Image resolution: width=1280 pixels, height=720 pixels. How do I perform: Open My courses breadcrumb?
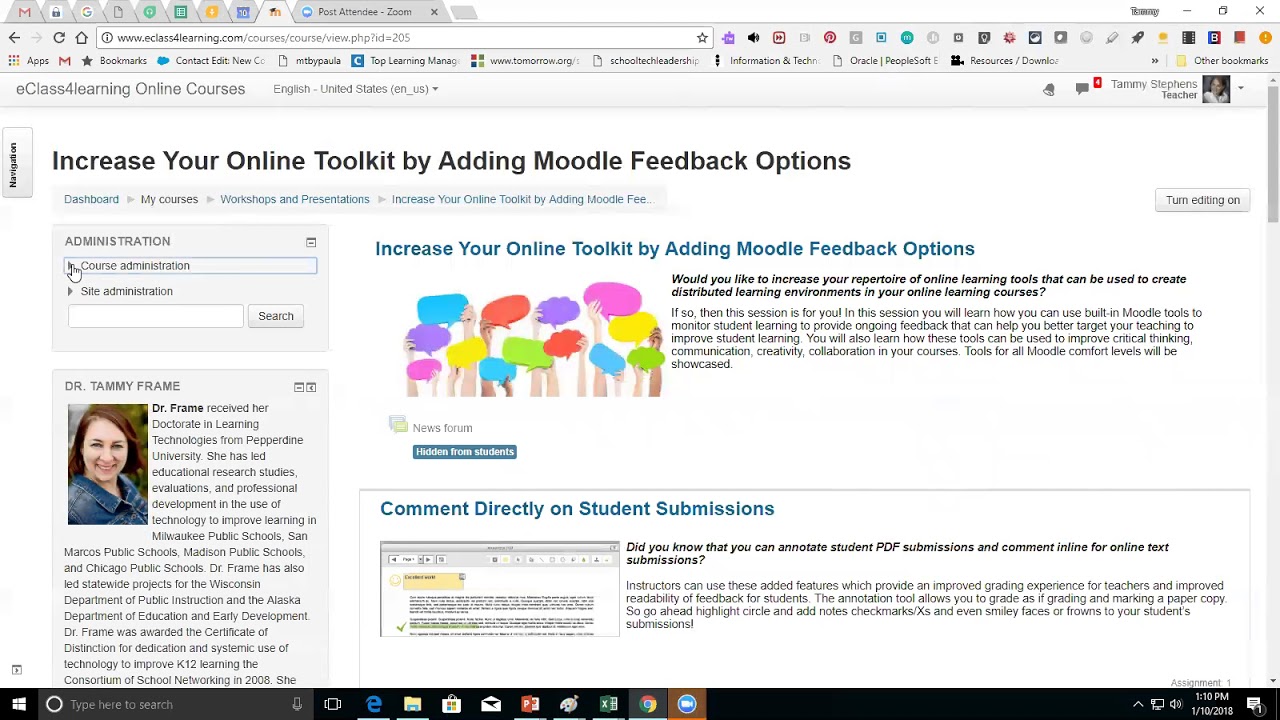point(169,199)
